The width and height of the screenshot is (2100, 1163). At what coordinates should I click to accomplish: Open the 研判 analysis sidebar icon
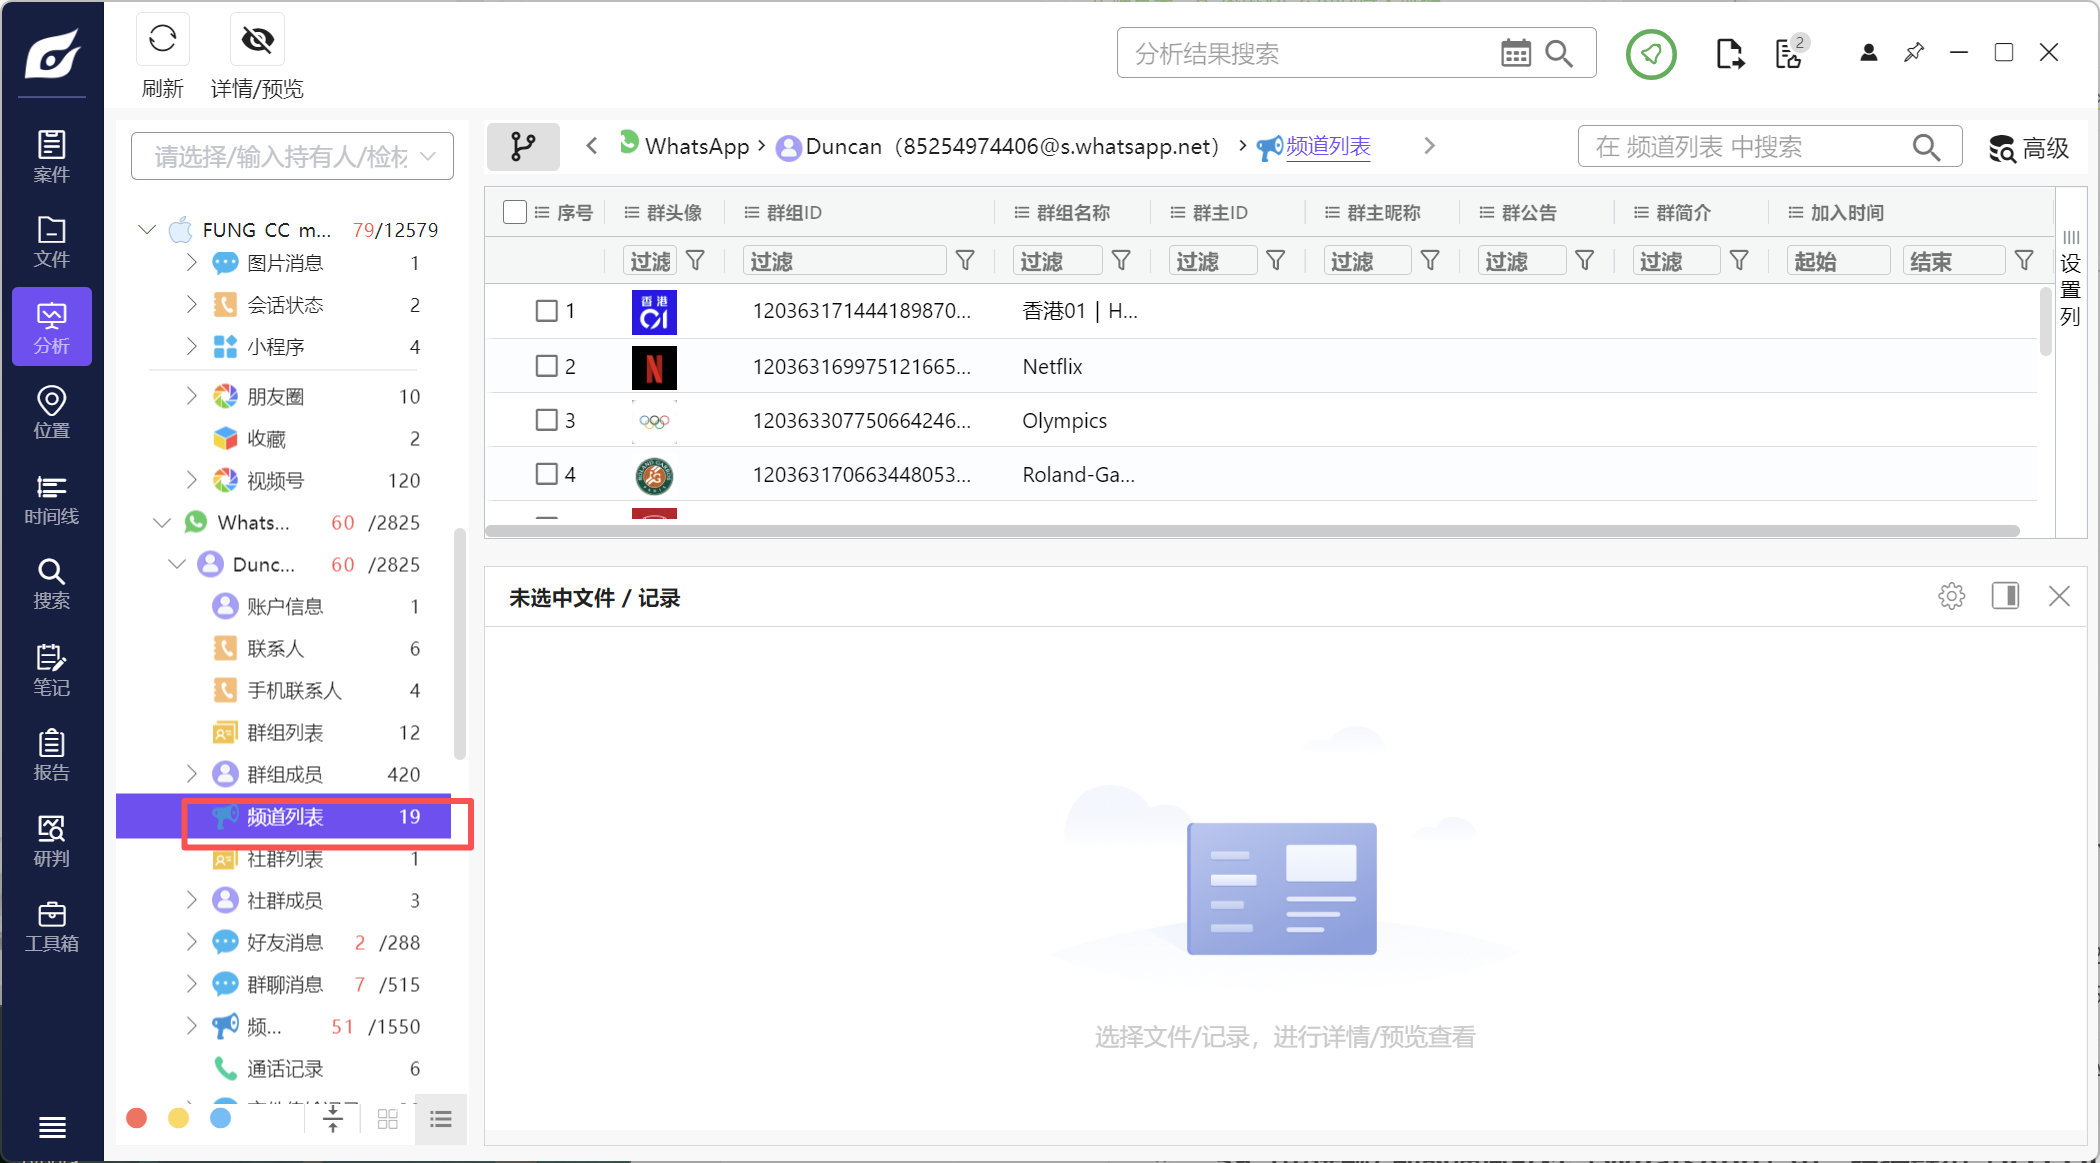tap(51, 841)
